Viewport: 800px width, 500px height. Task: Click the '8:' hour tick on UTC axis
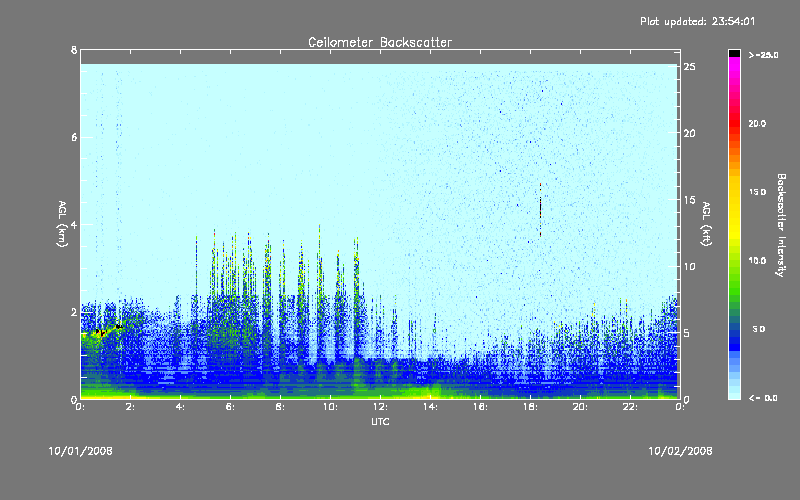tap(281, 407)
